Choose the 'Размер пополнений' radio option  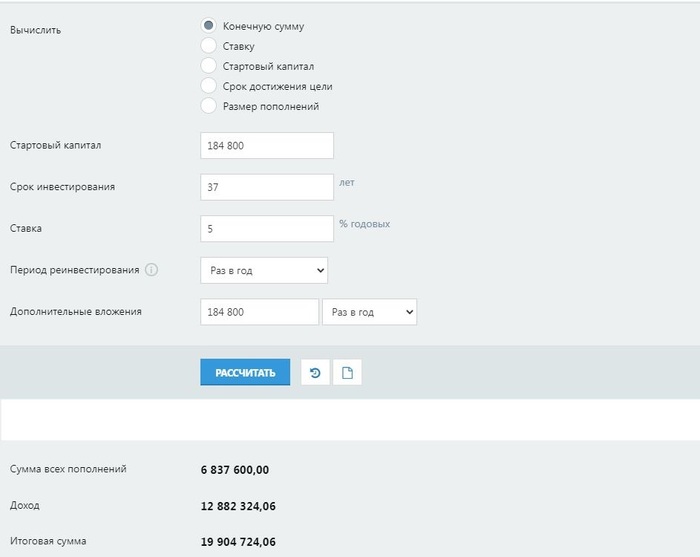point(209,106)
